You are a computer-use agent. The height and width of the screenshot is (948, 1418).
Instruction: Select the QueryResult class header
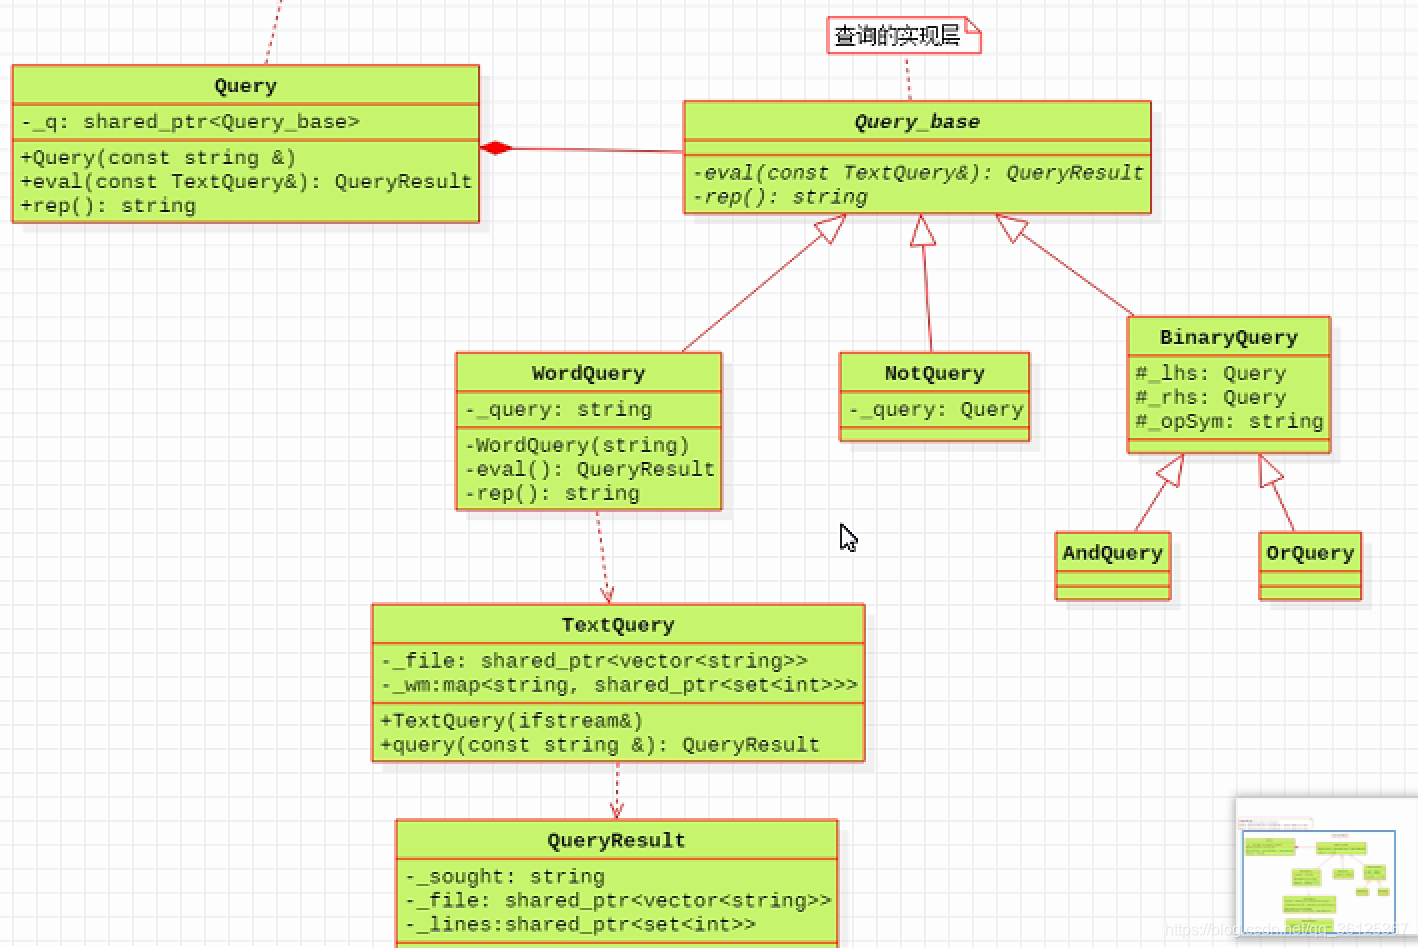[616, 840]
